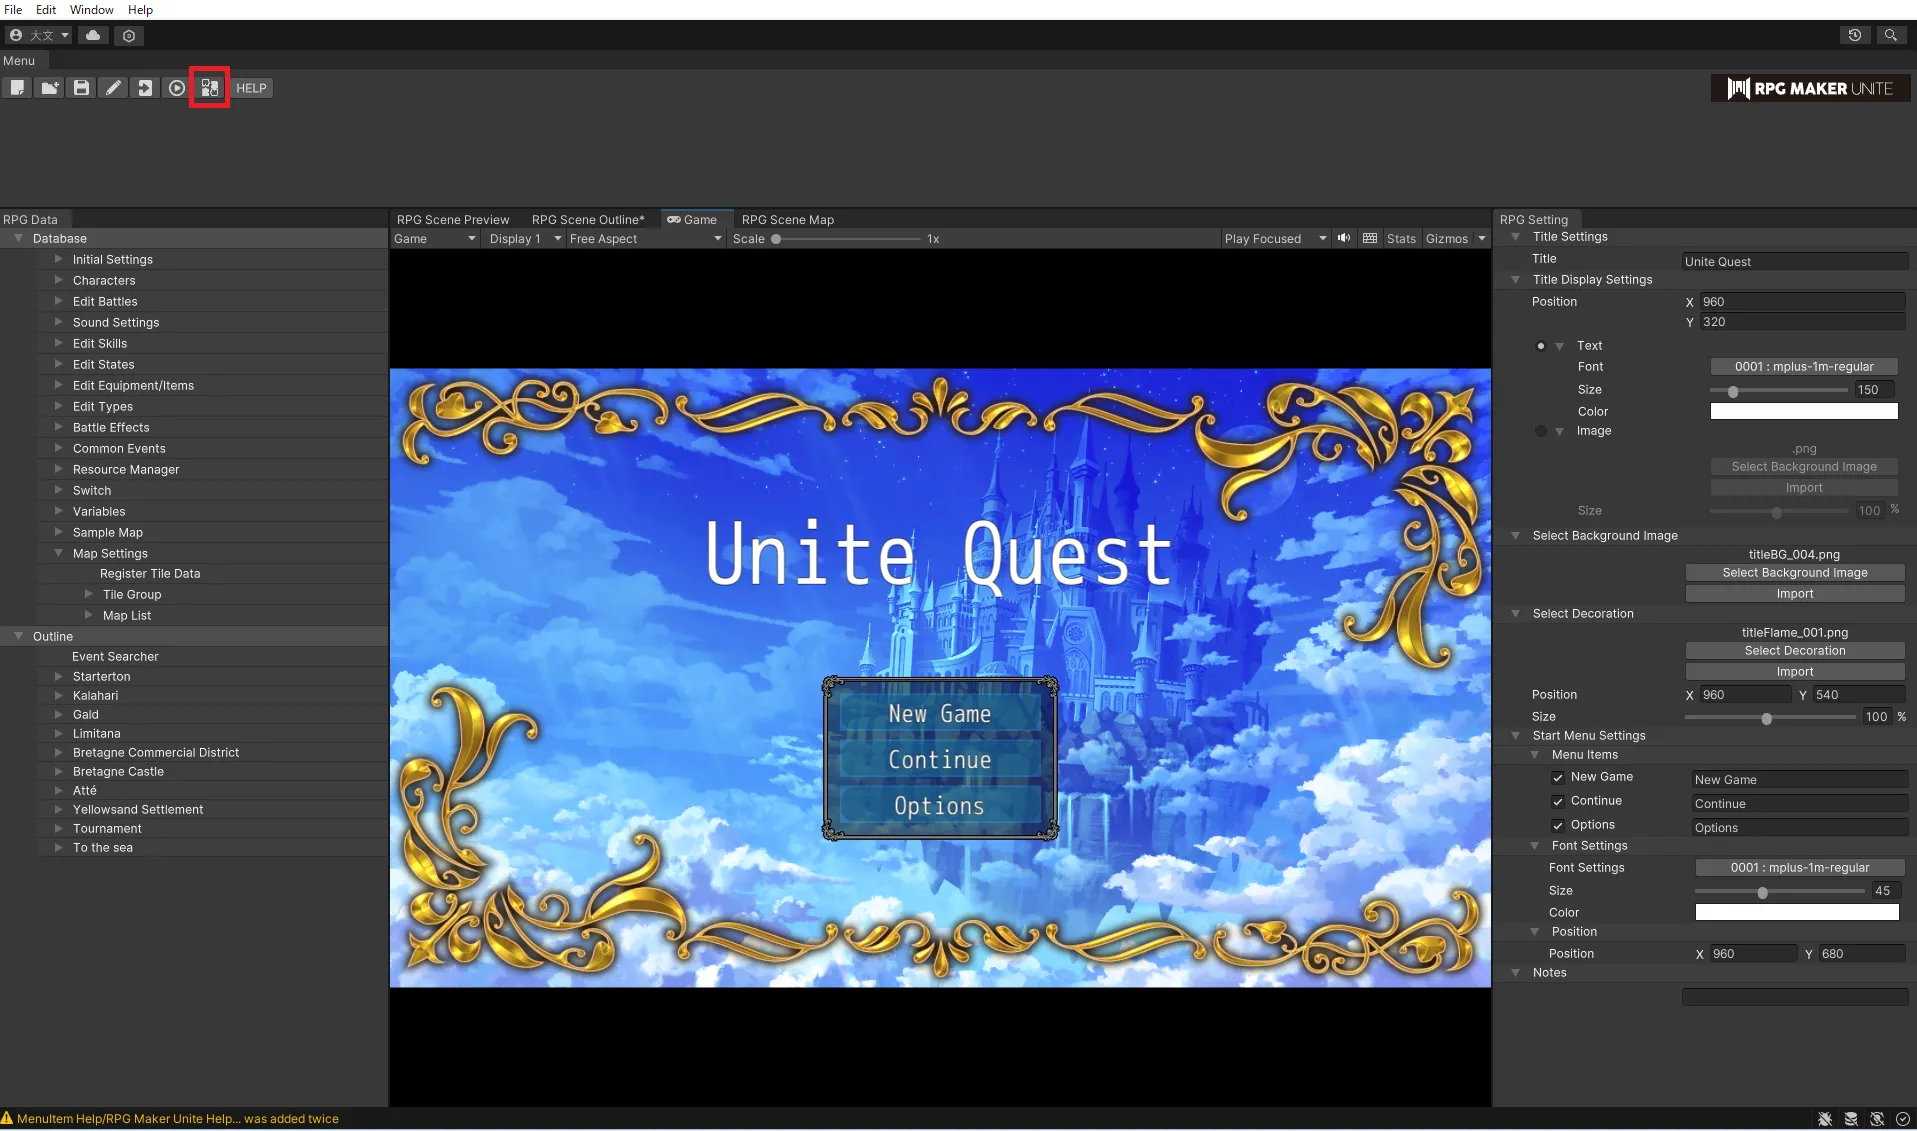Click the pencil edit icon in toolbar

point(113,88)
